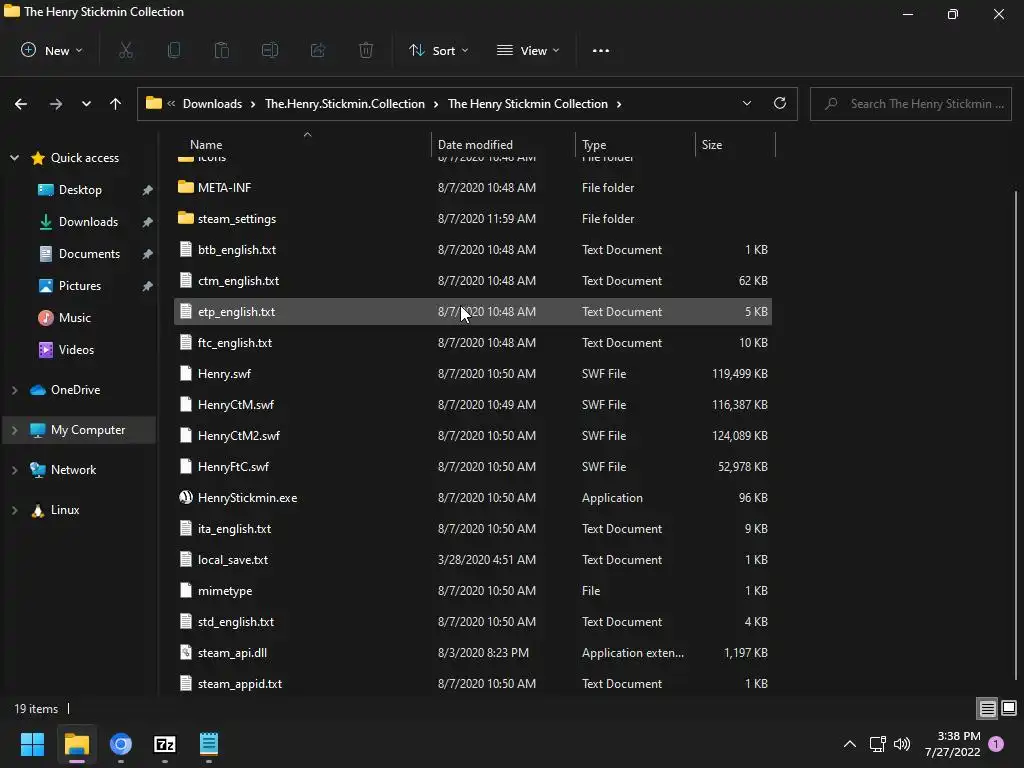This screenshot has width=1024, height=768.
Task: Select the Henry.swf file
Action: tap(473, 374)
